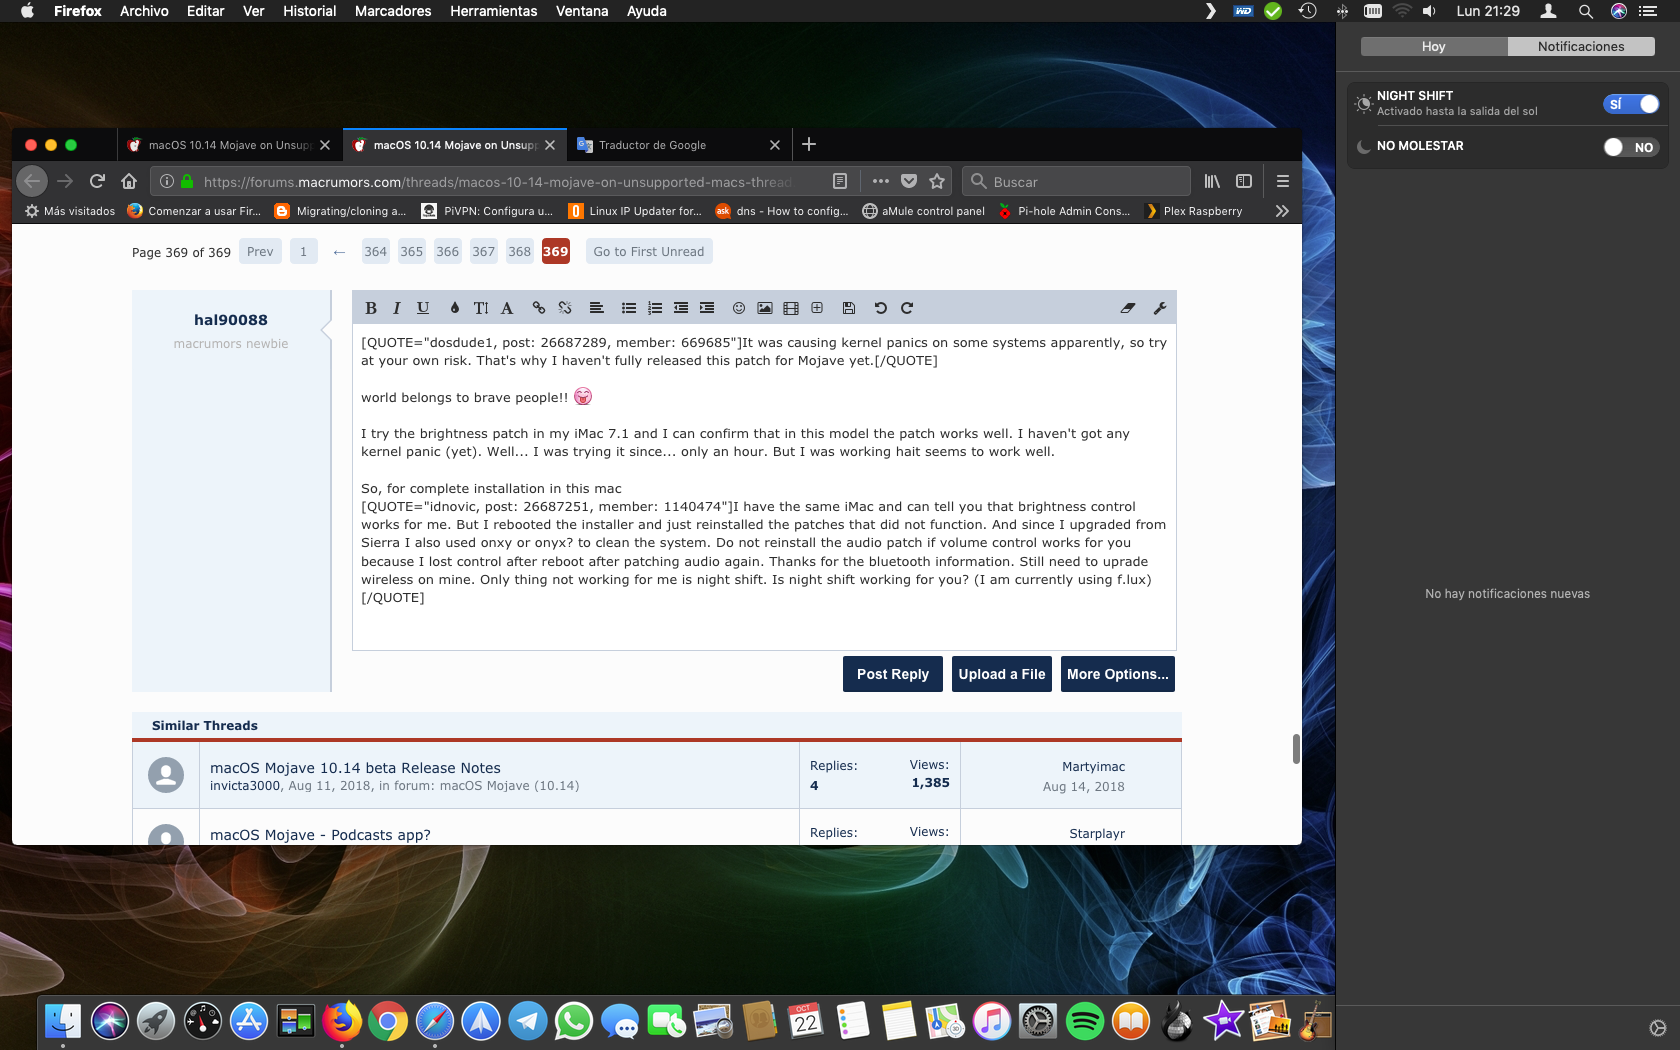
Task: Switch to the Hoy tab
Action: (1434, 46)
